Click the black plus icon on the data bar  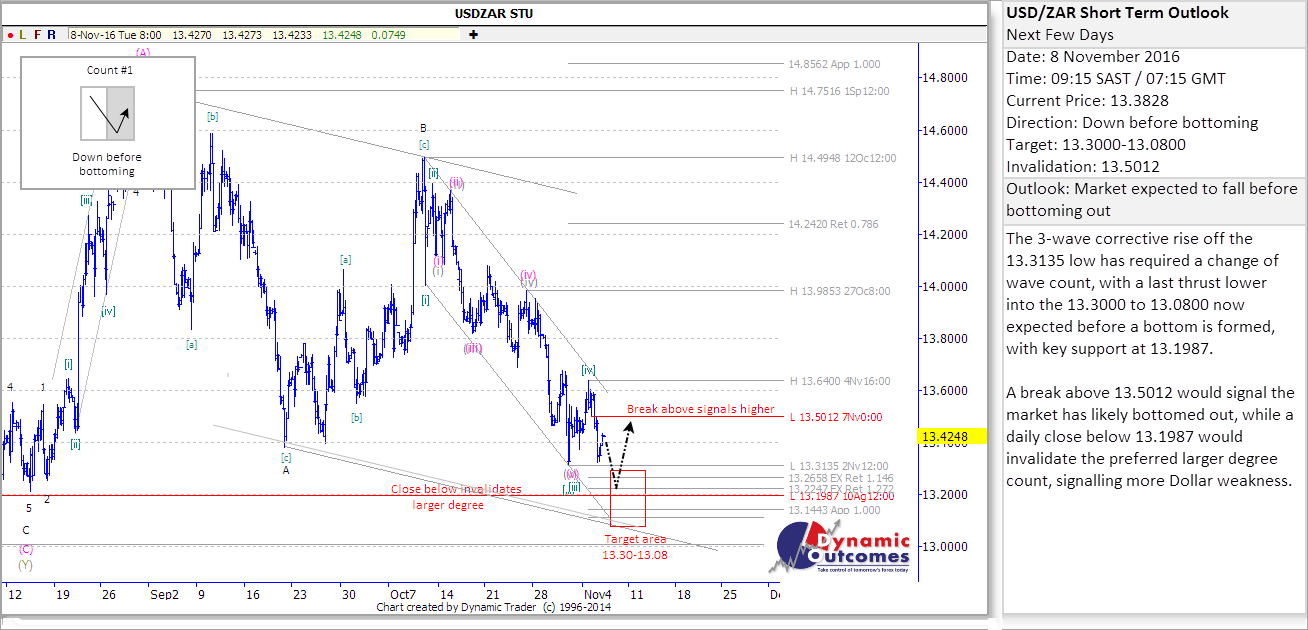click(473, 34)
